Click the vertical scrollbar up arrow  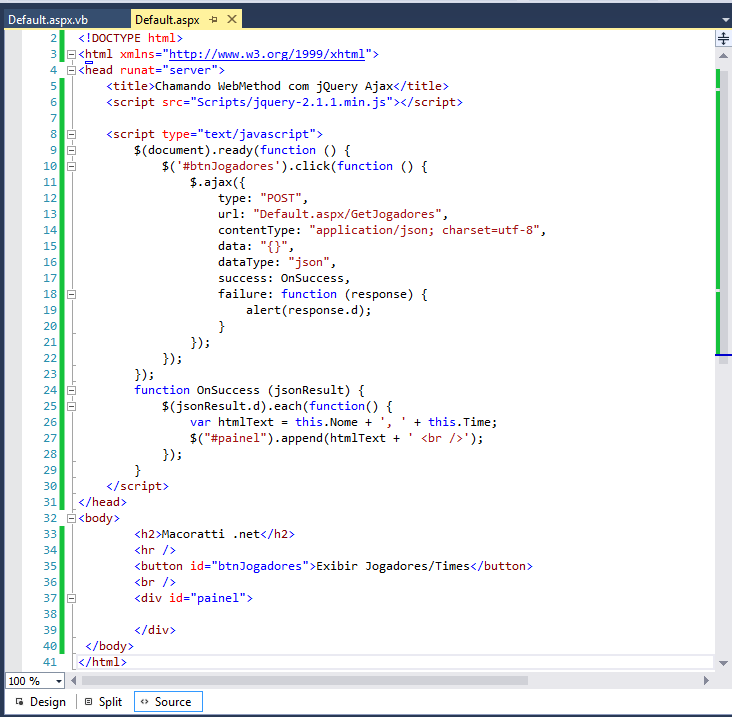click(x=723, y=56)
